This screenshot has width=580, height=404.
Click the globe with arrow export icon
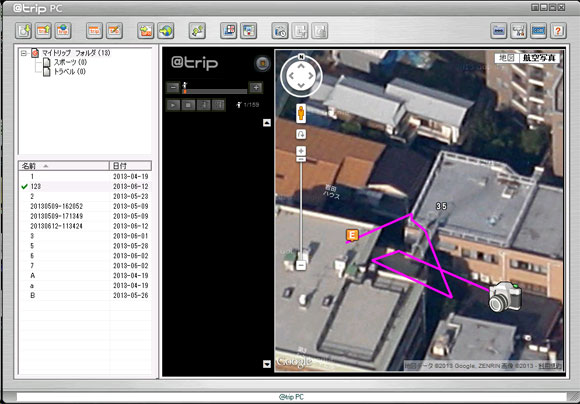coord(165,31)
